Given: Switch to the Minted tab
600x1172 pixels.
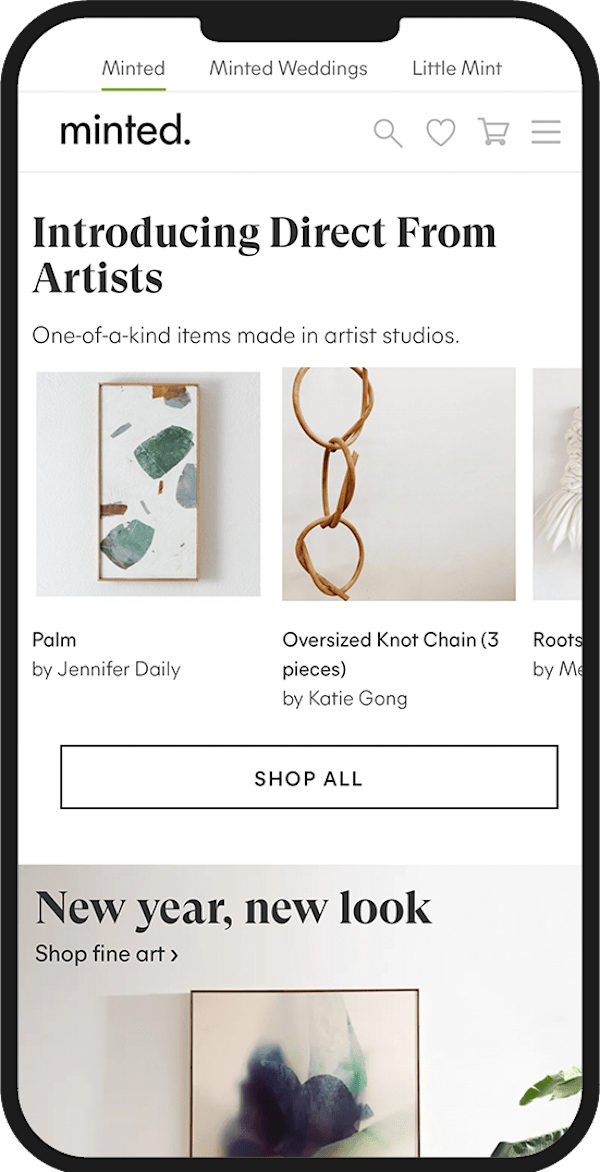Looking at the screenshot, I should click(133, 69).
